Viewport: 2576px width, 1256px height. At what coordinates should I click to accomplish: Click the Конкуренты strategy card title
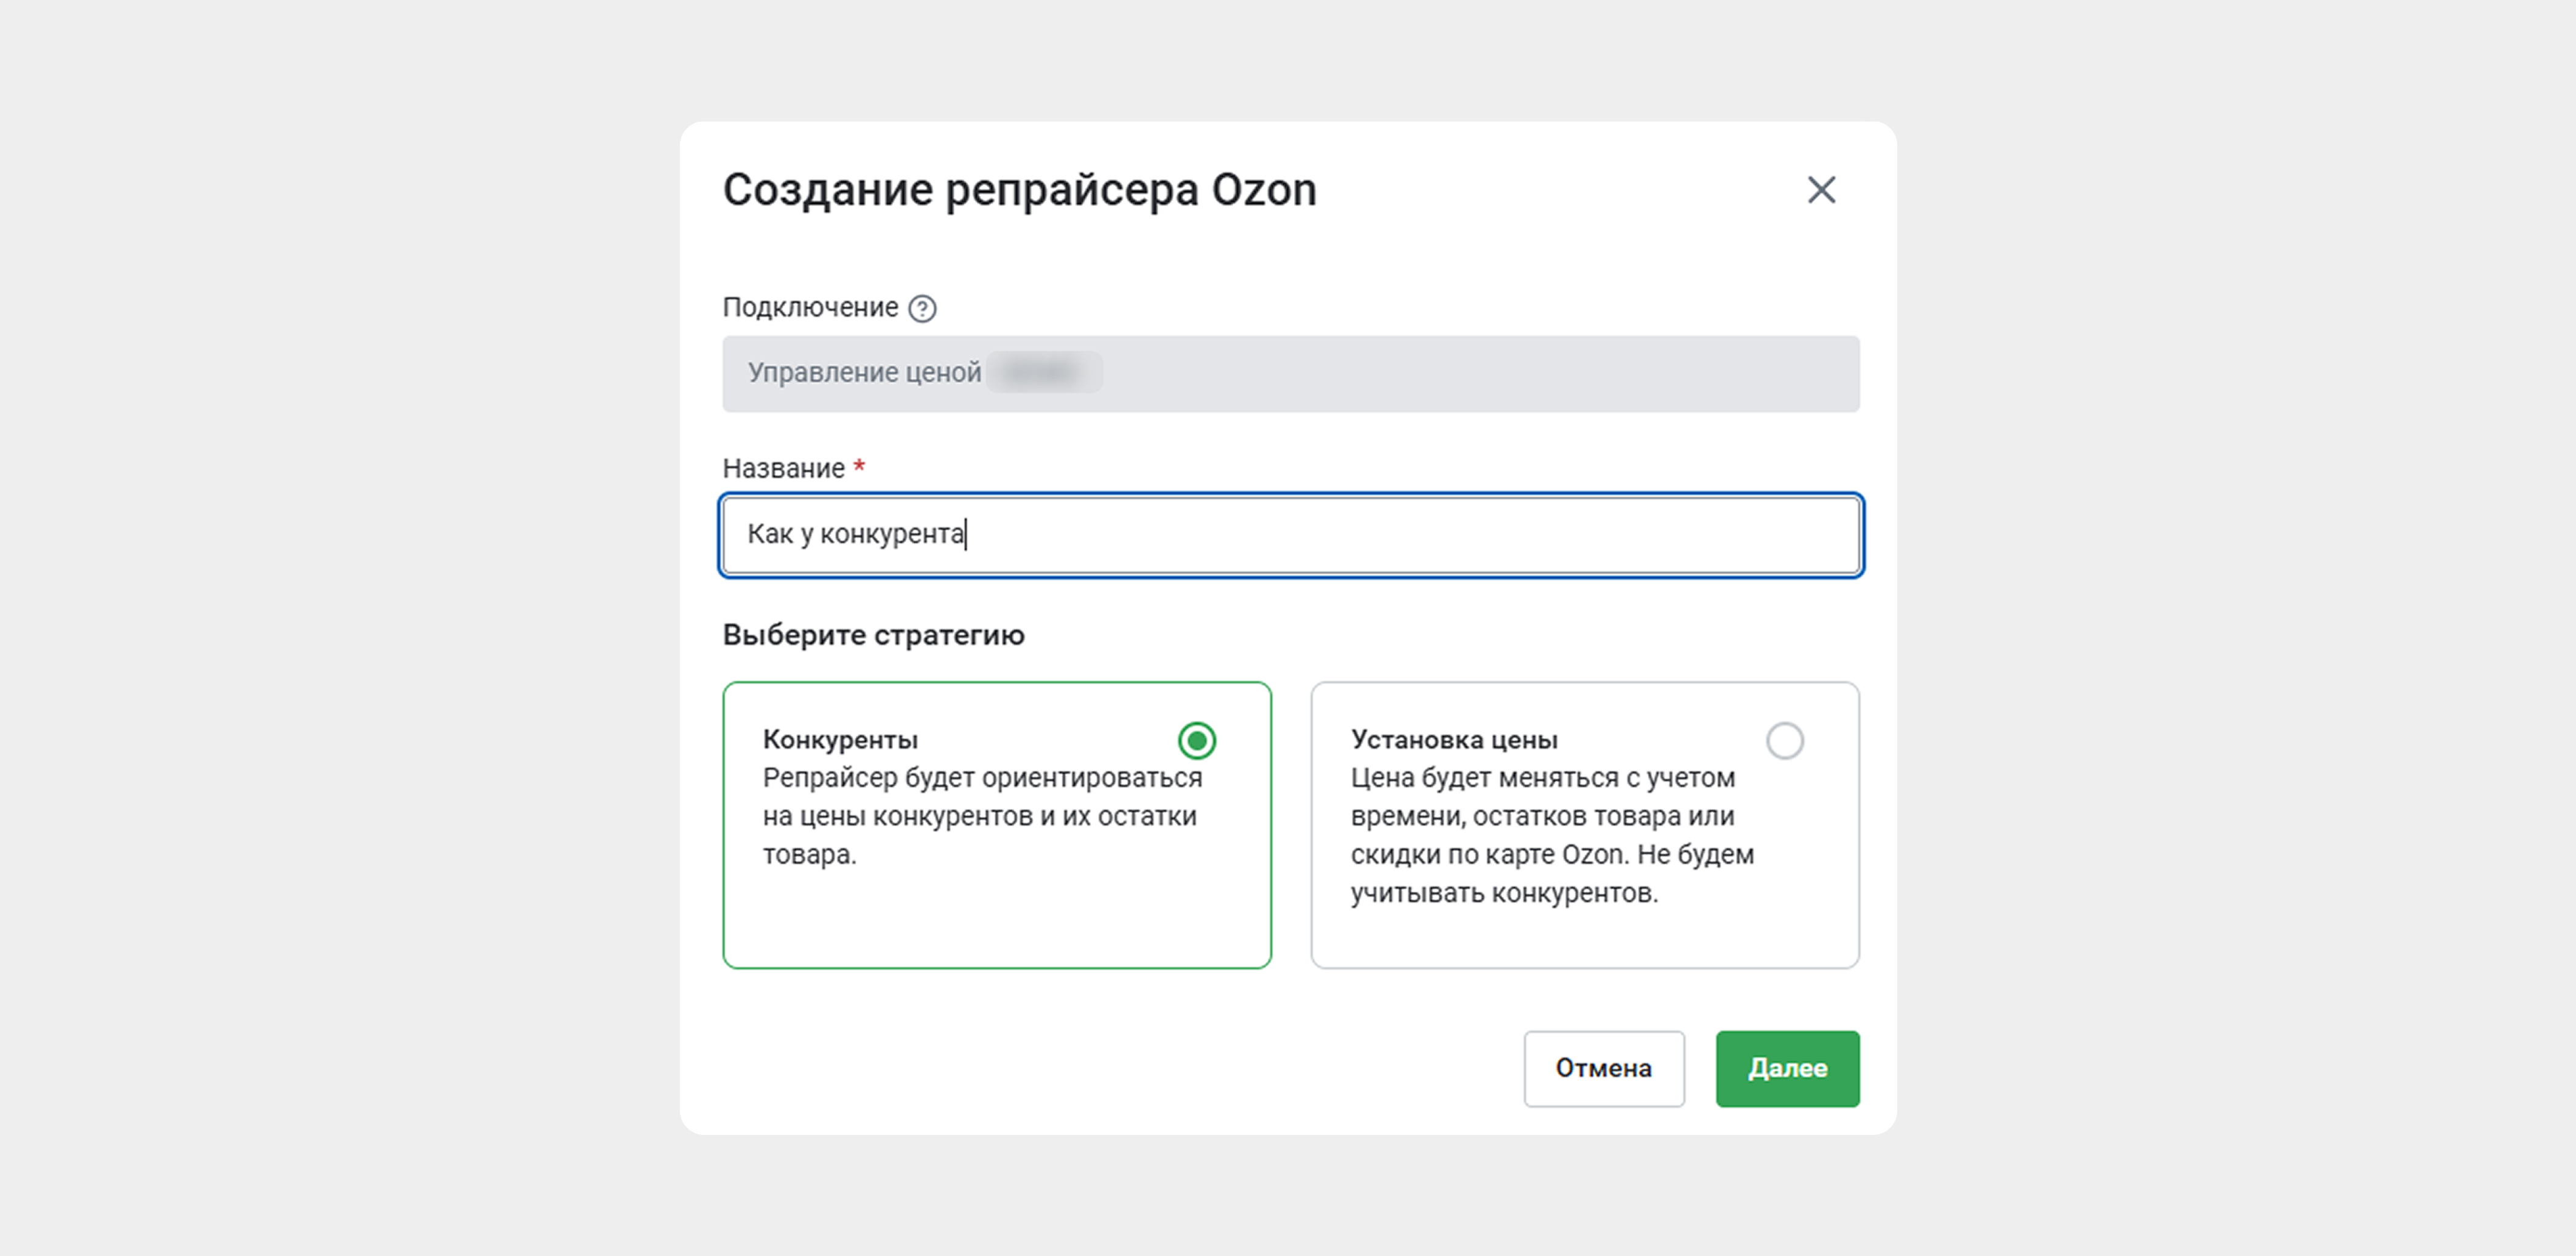click(x=840, y=740)
